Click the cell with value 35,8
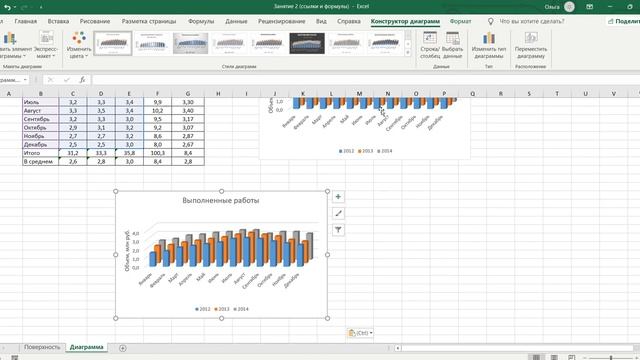Image resolution: width=640 pixels, height=360 pixels. click(x=129, y=153)
